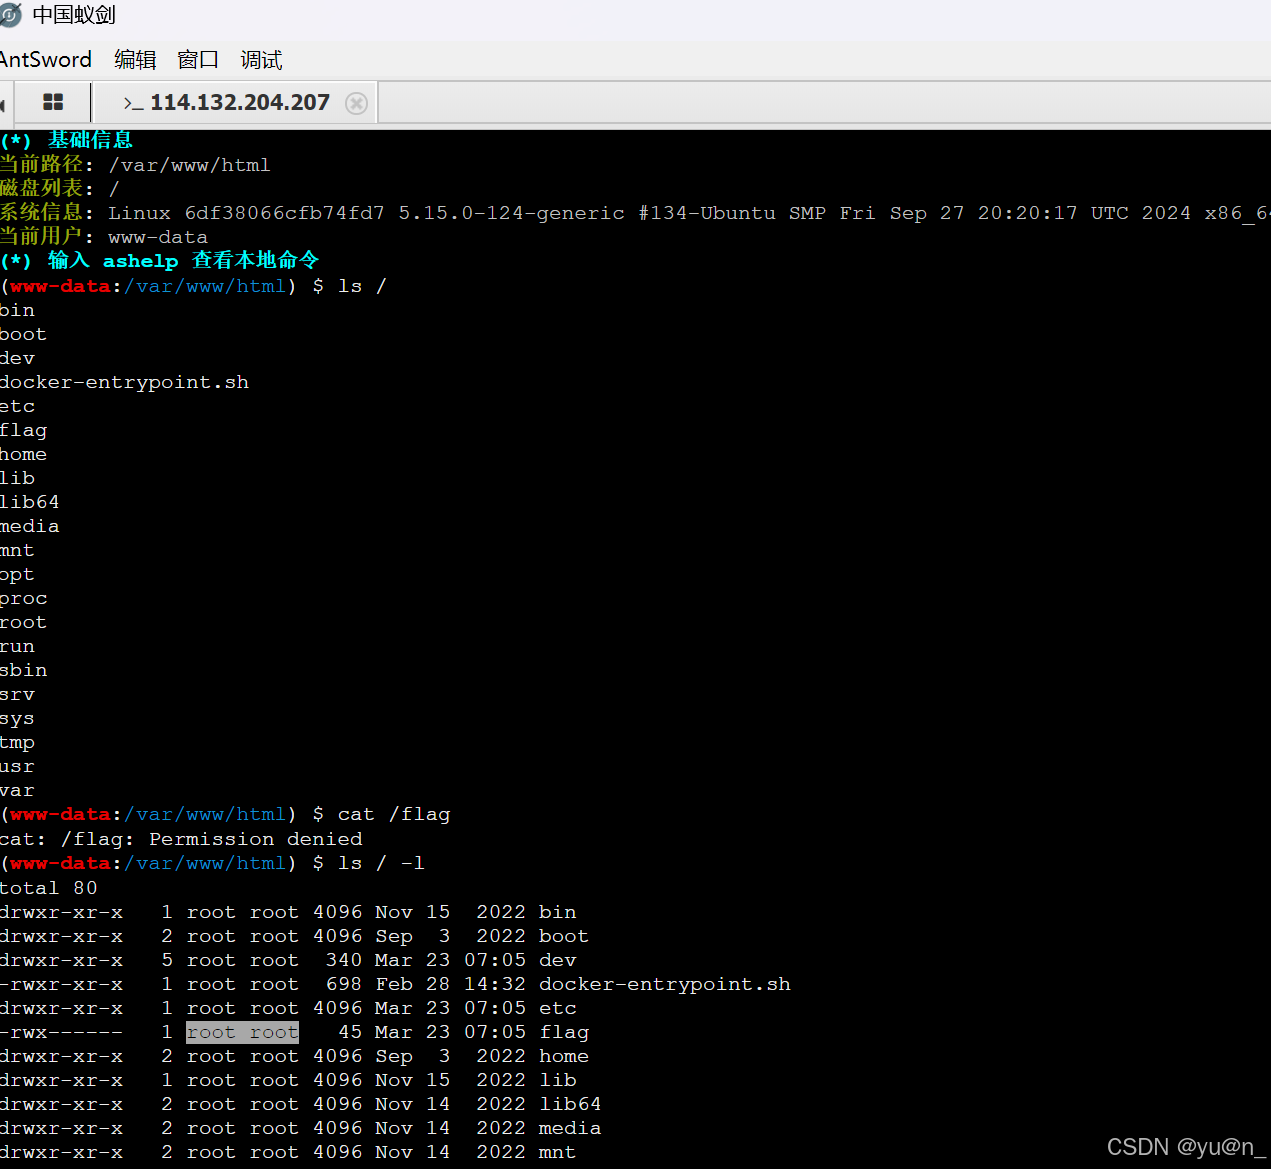Click the www-data username in the shell prompt

[x=59, y=286]
